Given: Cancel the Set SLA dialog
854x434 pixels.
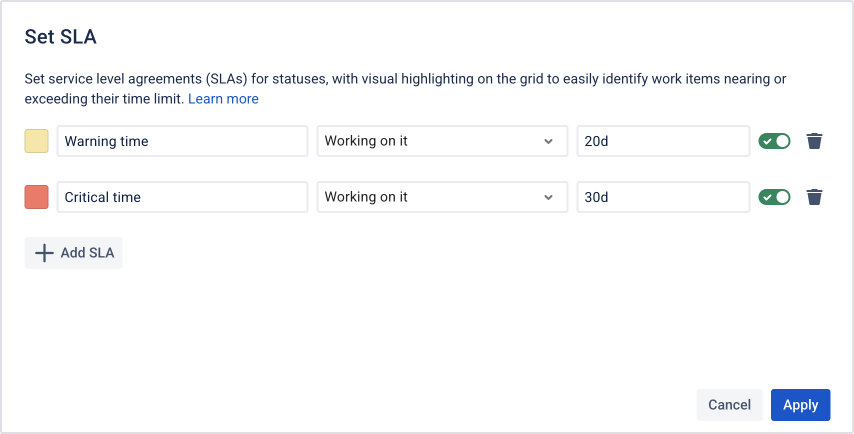Looking at the screenshot, I should pos(729,405).
